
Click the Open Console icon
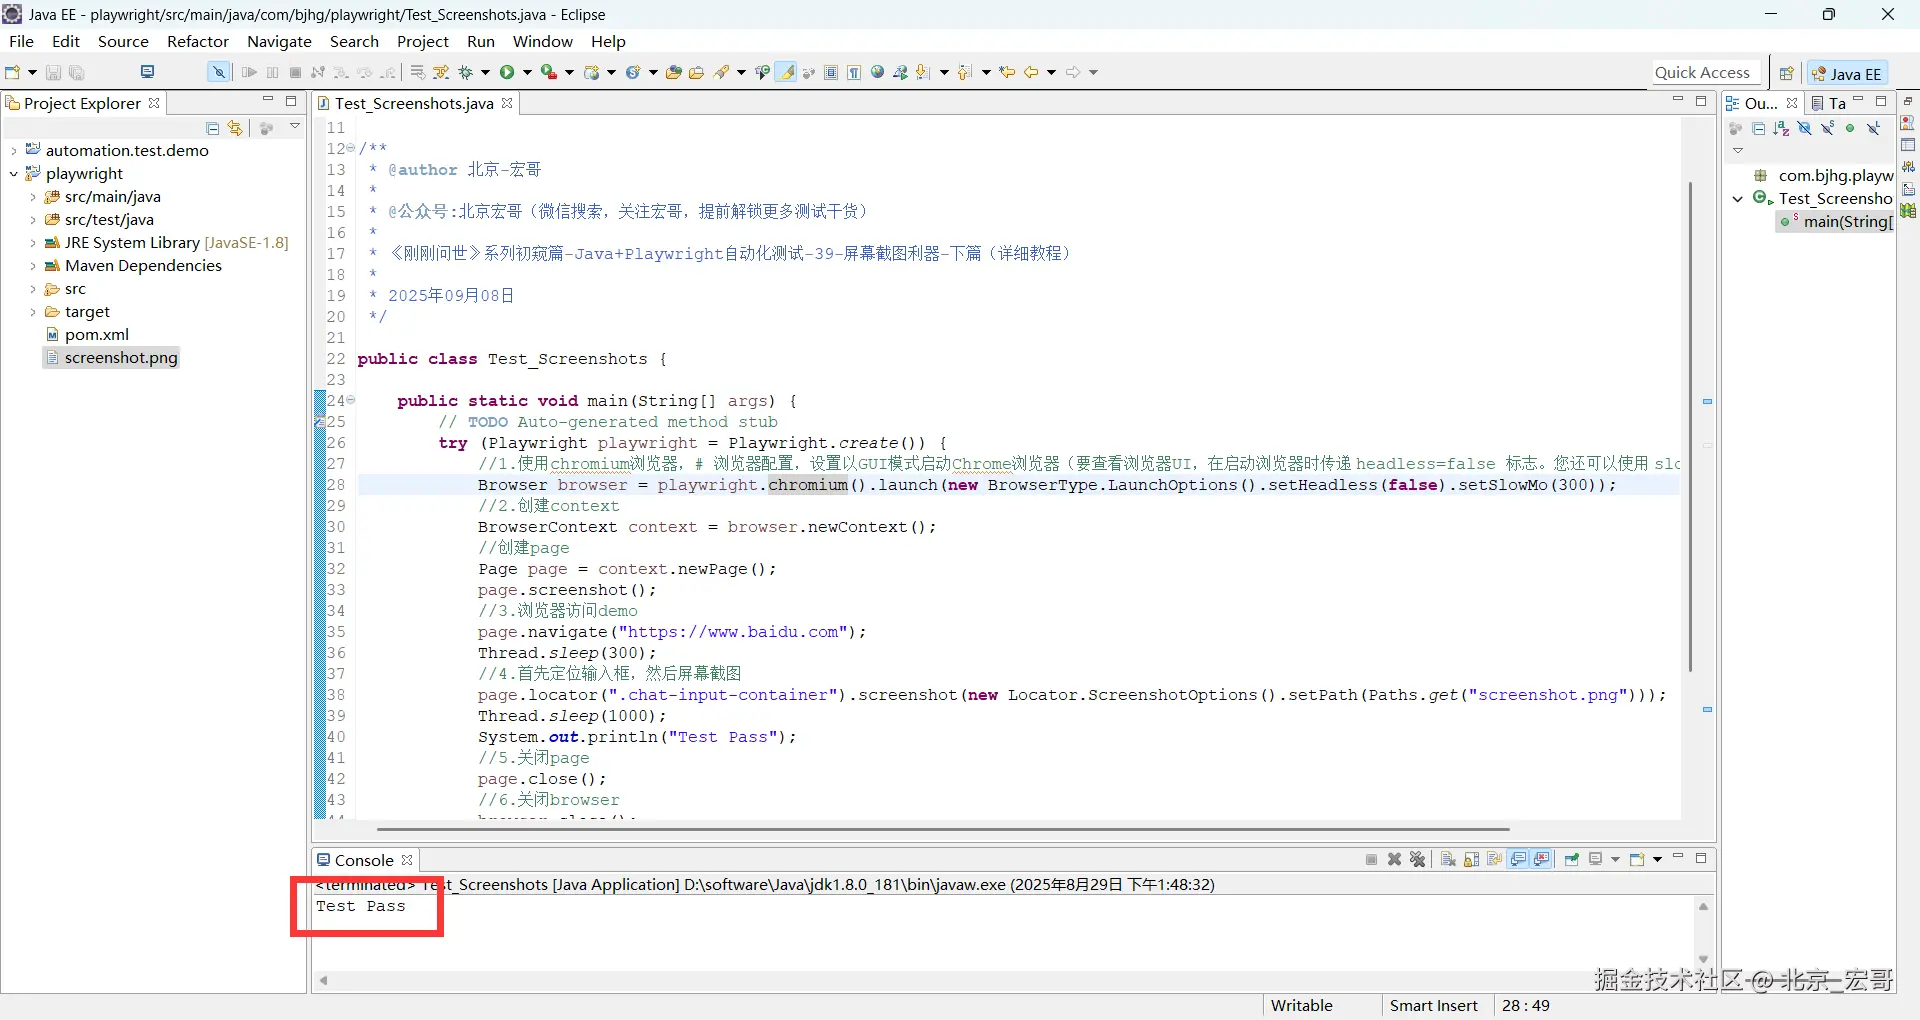pyautogui.click(x=1637, y=859)
